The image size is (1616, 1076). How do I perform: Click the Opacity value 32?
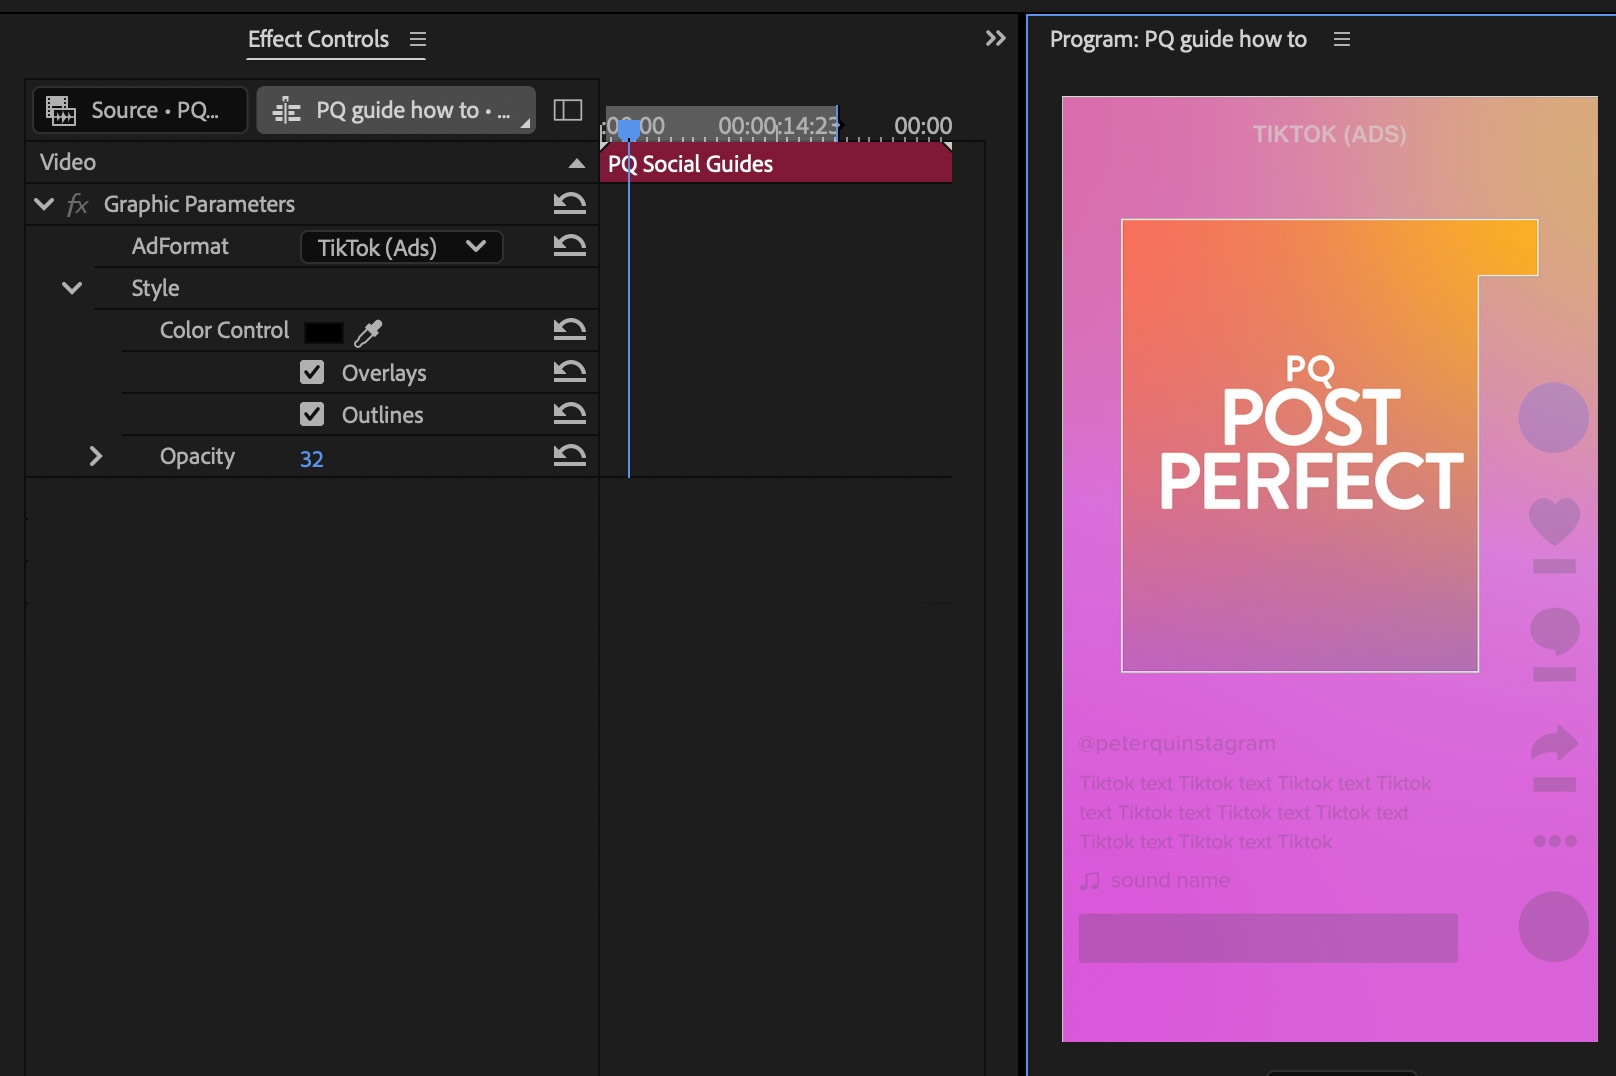(x=311, y=459)
